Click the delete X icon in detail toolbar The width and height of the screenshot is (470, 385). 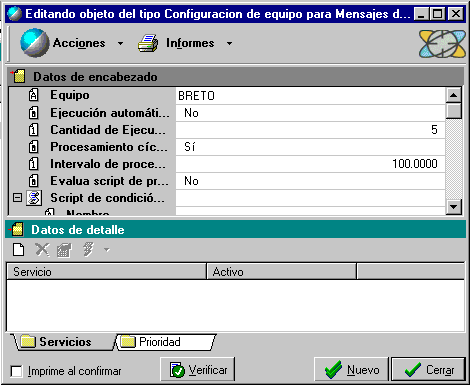tap(42, 249)
